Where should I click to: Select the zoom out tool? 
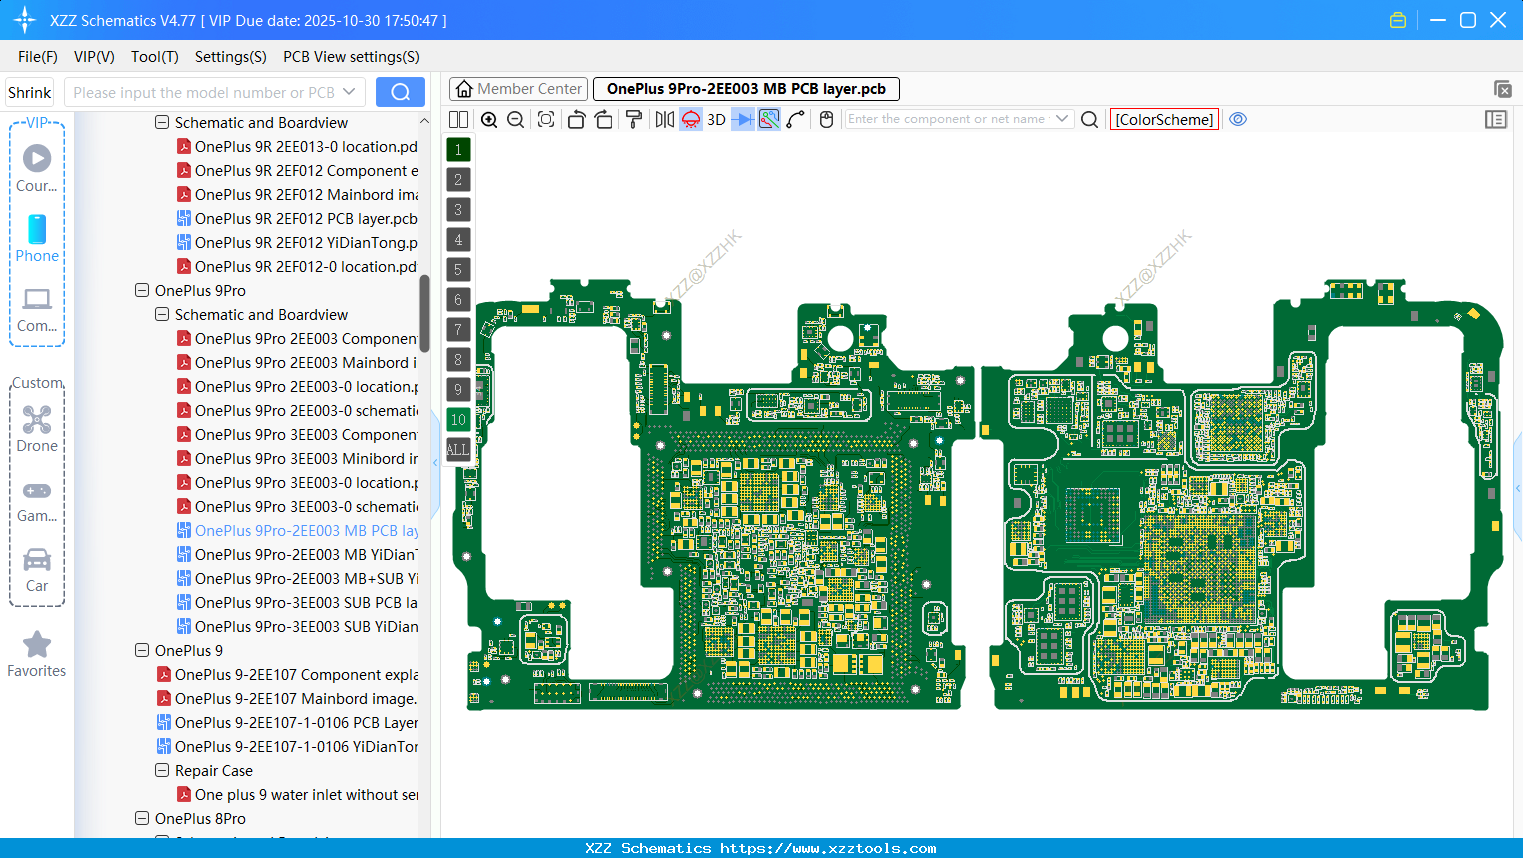(514, 119)
